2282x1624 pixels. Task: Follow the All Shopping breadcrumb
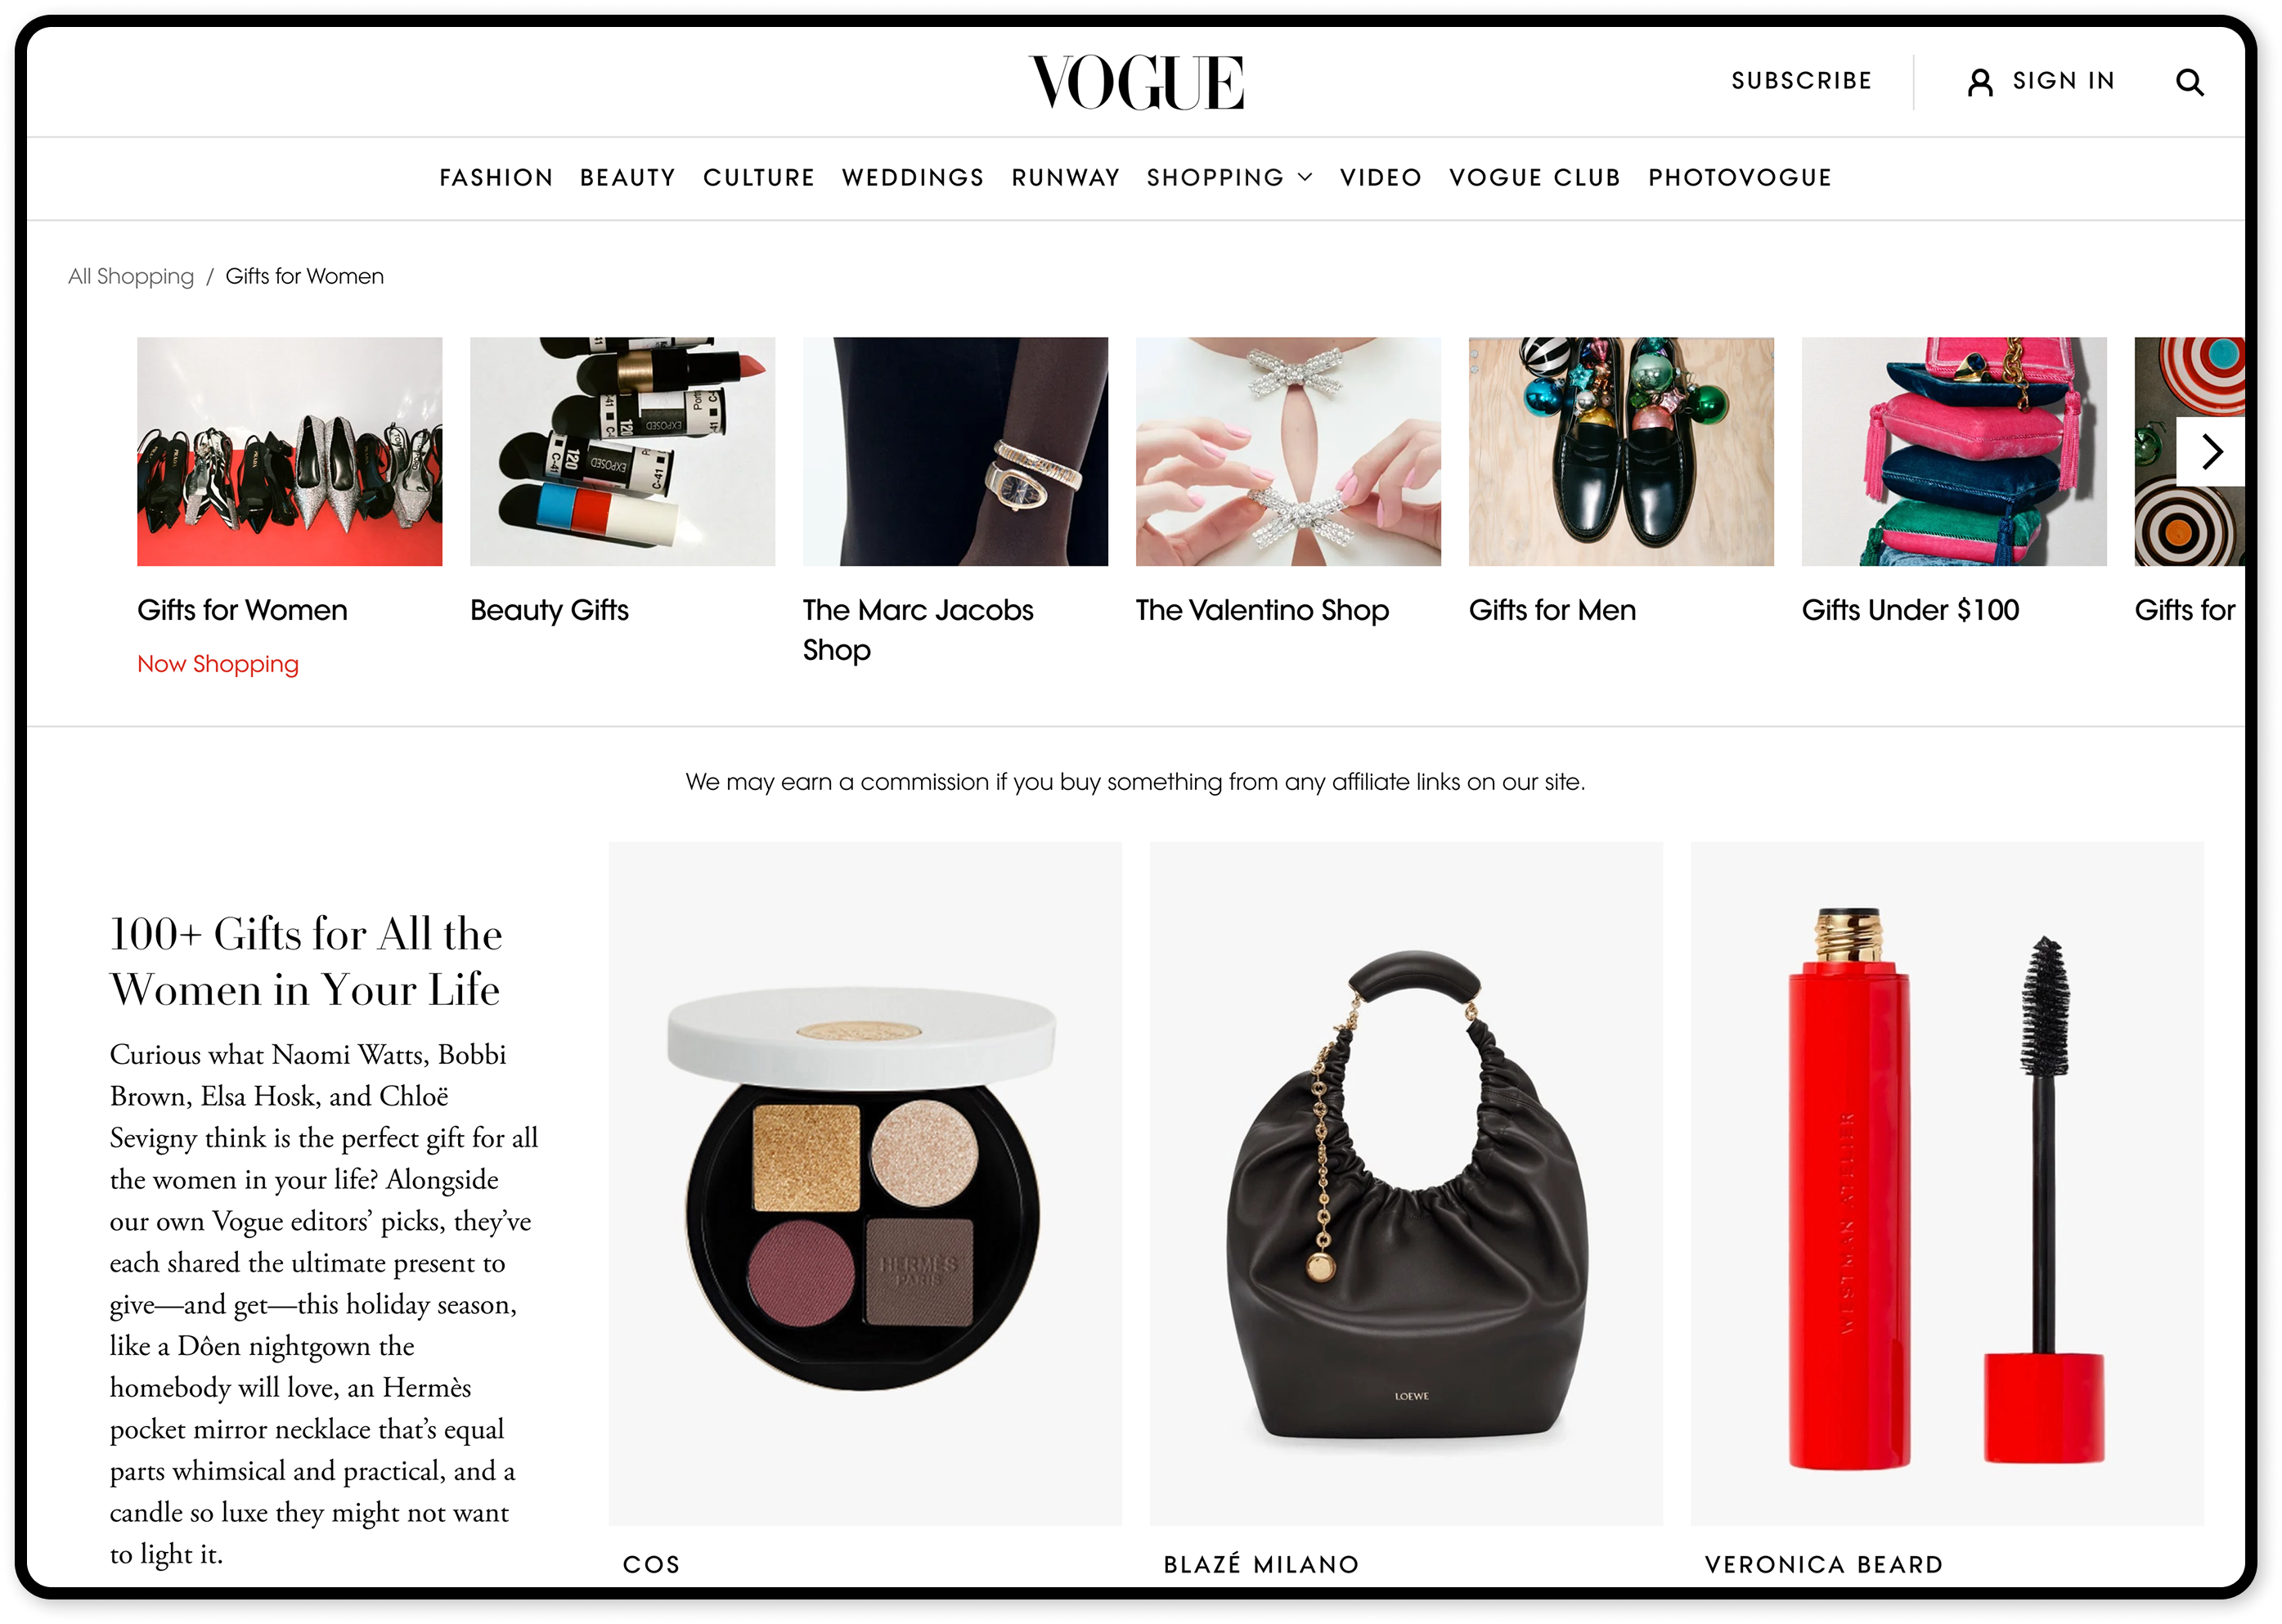tap(131, 277)
